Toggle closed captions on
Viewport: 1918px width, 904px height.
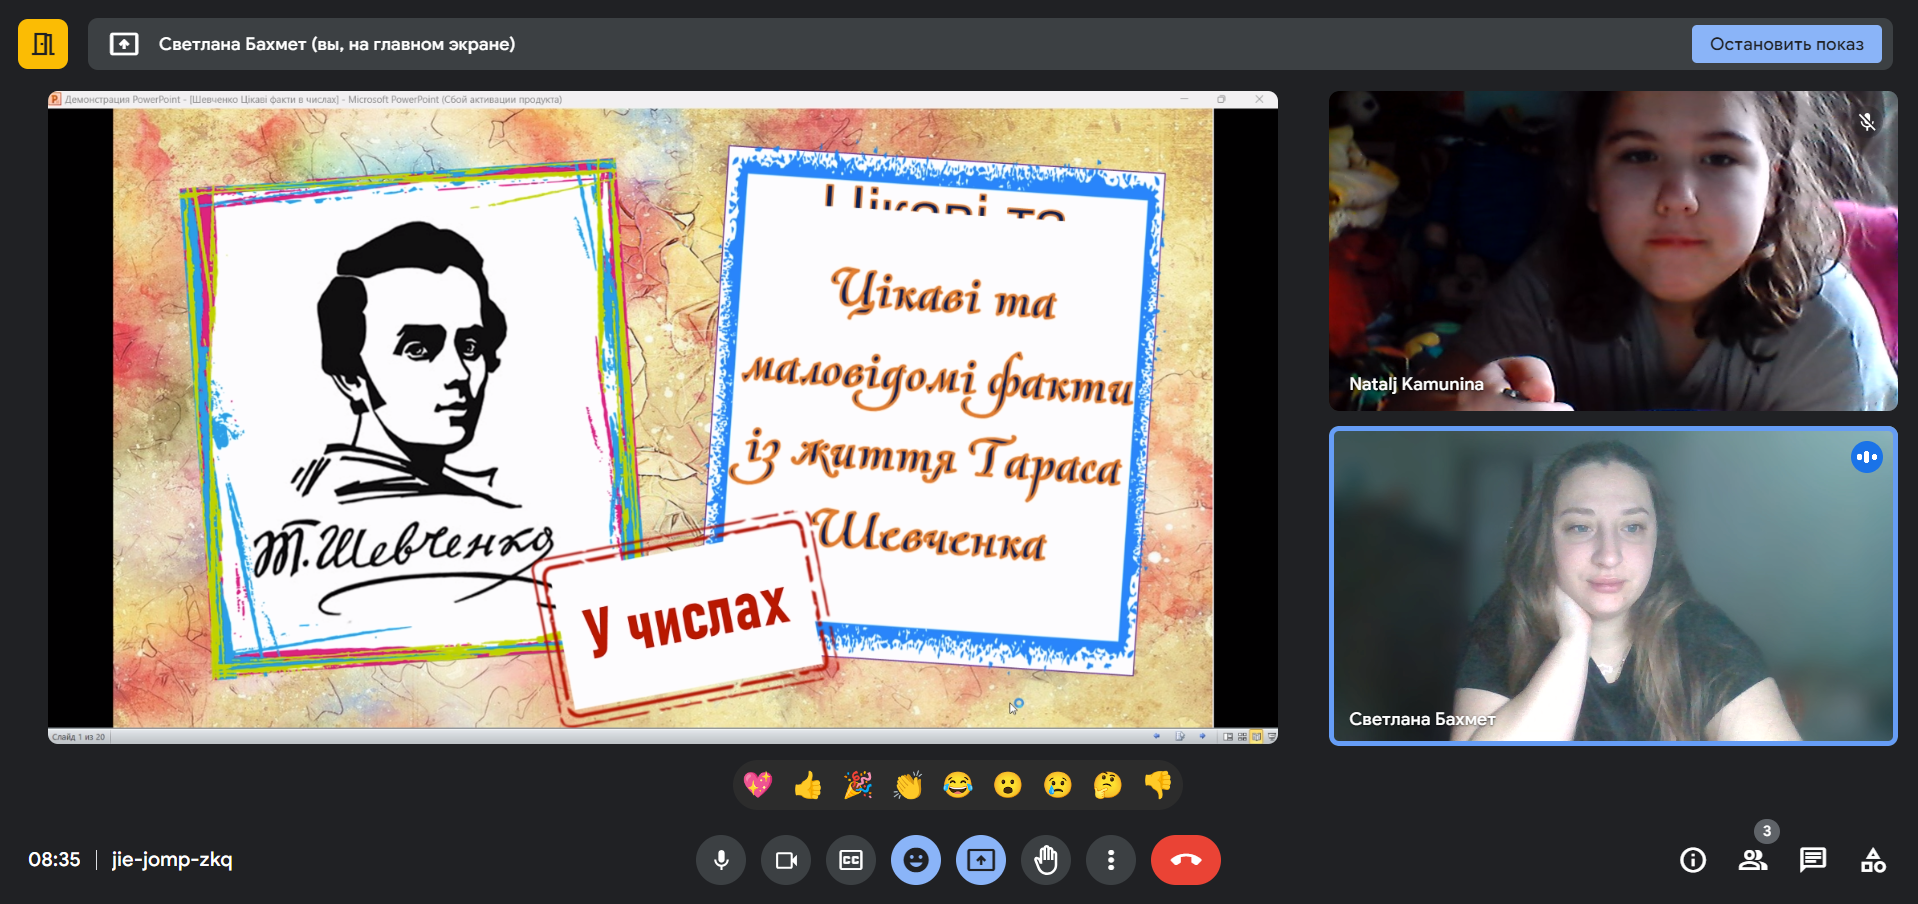851,860
